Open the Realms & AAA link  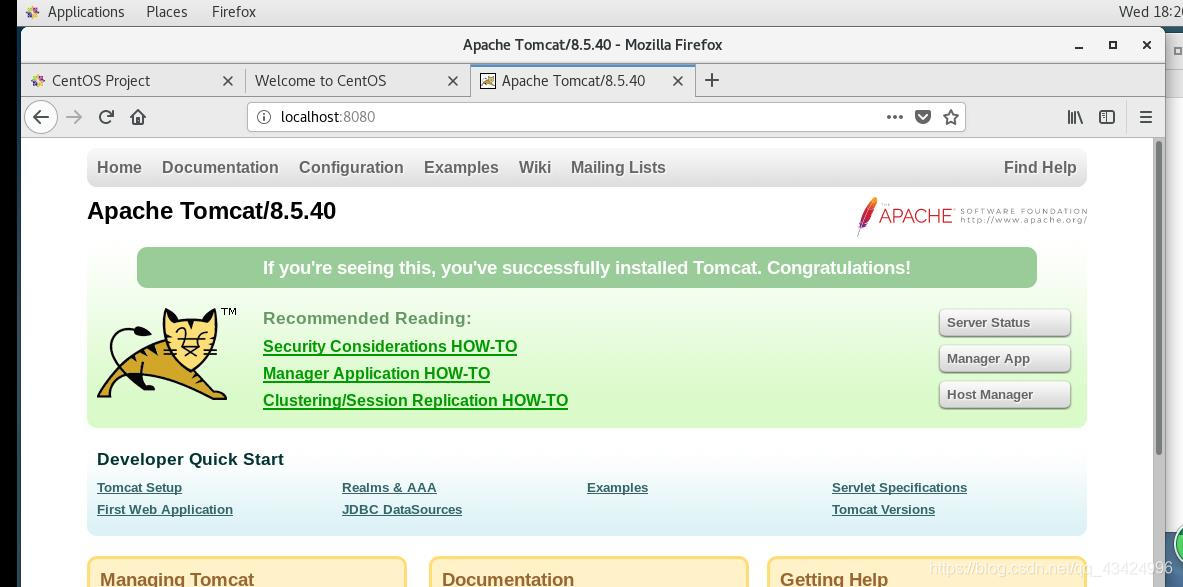click(x=389, y=487)
